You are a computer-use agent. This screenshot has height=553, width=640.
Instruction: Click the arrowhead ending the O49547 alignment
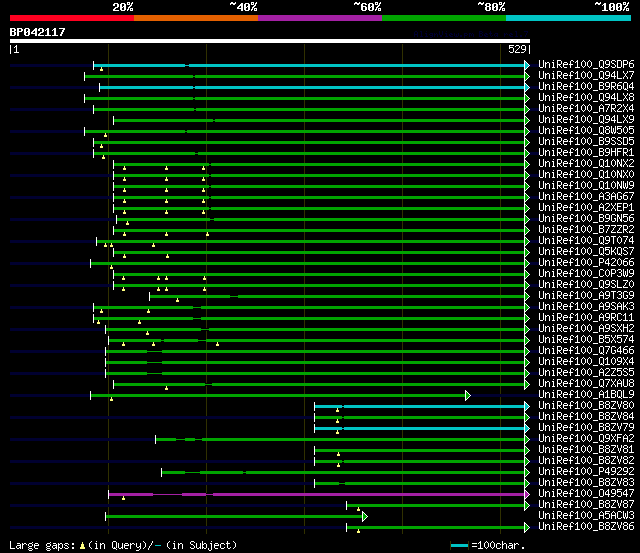click(527, 494)
